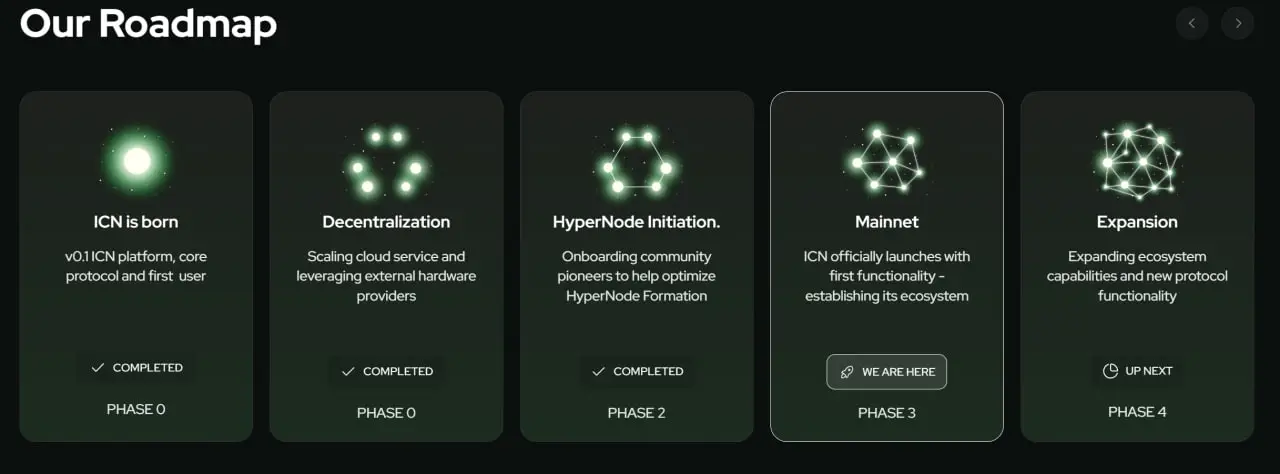Screen dimensions: 1280x474
Task: Open the Expansion card title
Action: pyautogui.click(x=1137, y=222)
